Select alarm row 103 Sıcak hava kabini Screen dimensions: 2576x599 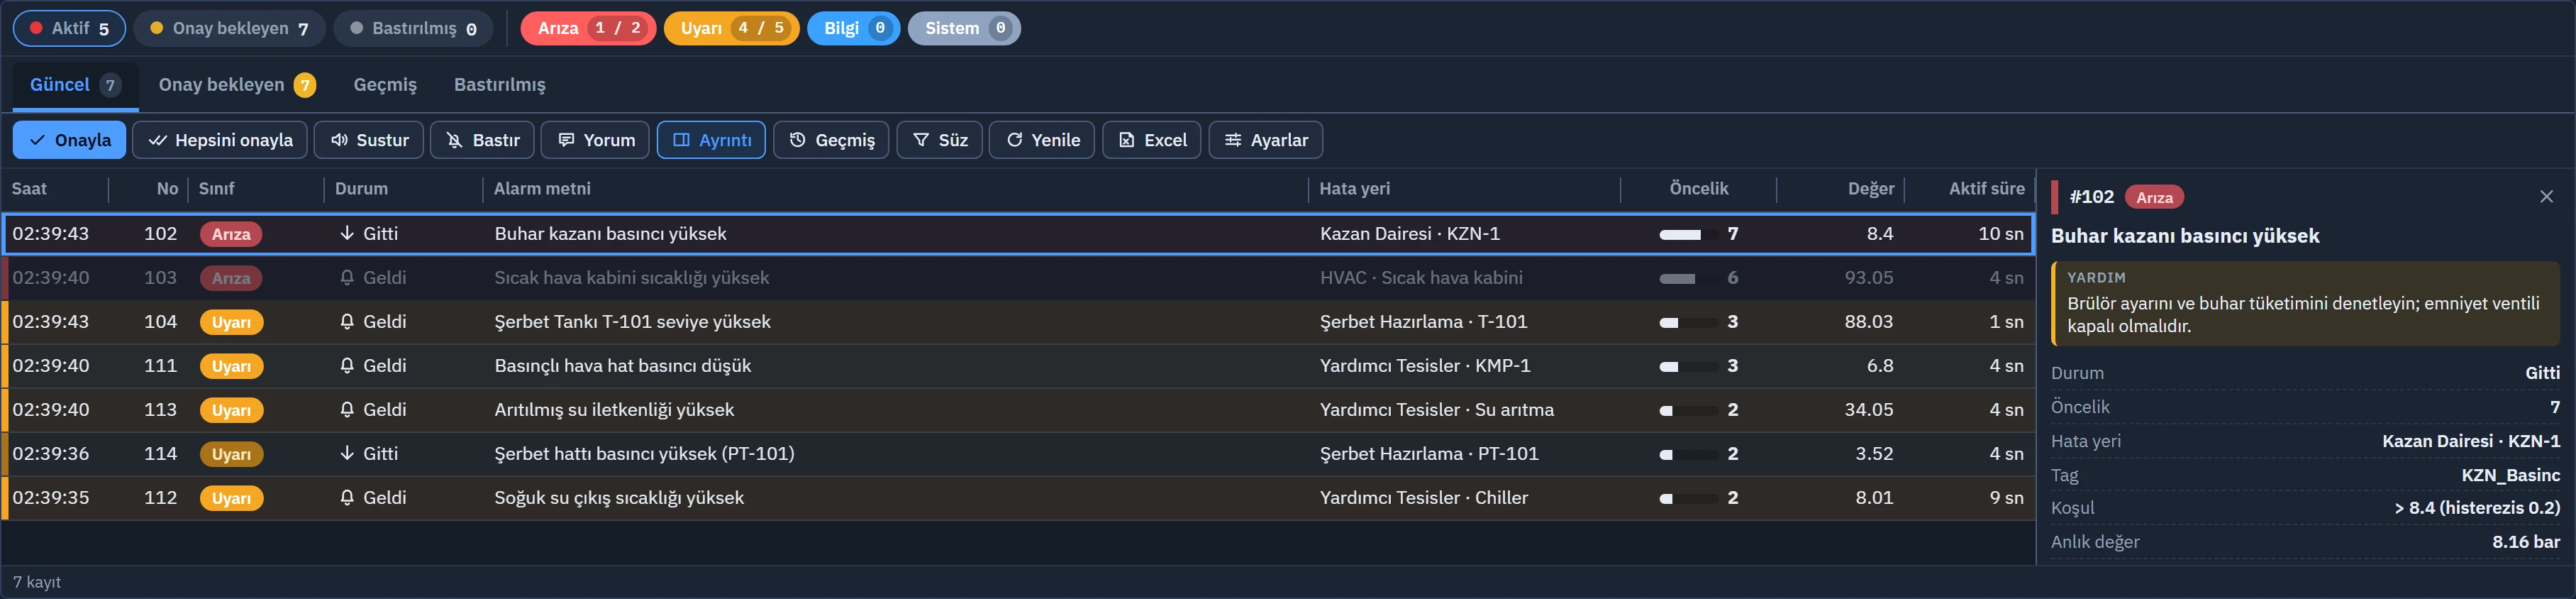tap(1018, 278)
